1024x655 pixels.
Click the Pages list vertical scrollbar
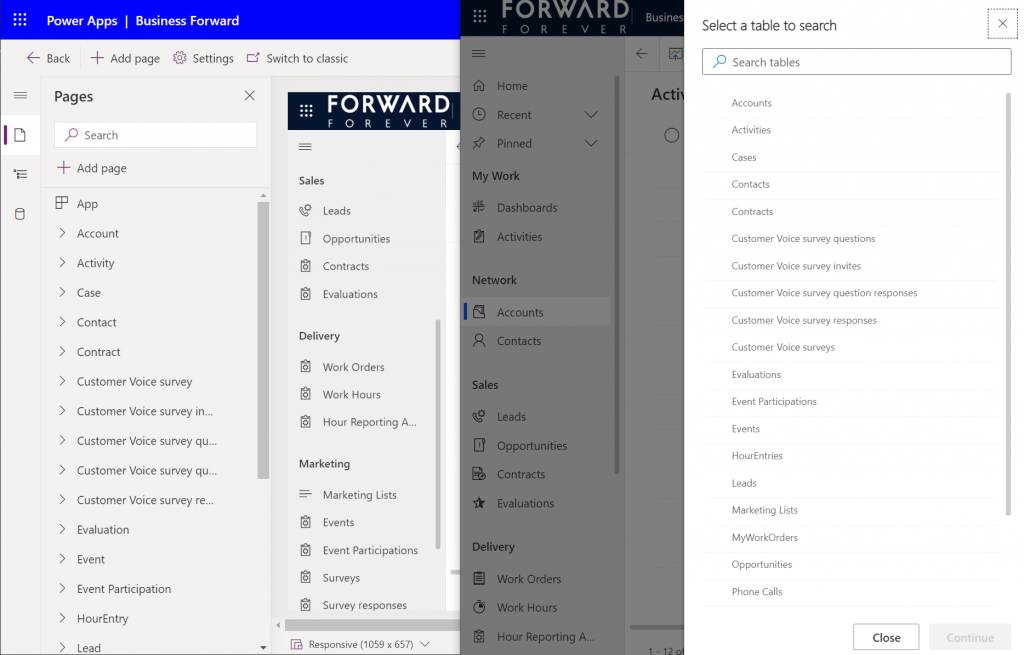tap(263, 340)
